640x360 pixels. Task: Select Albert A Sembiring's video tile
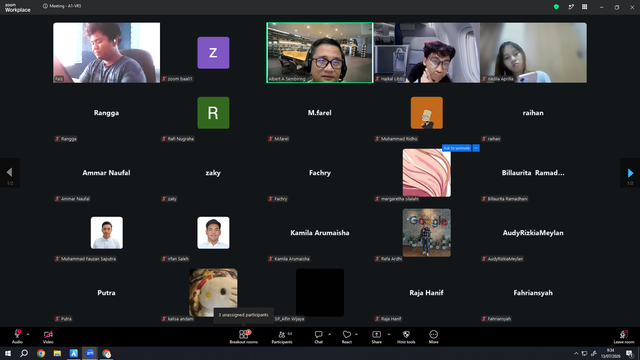coord(320,53)
